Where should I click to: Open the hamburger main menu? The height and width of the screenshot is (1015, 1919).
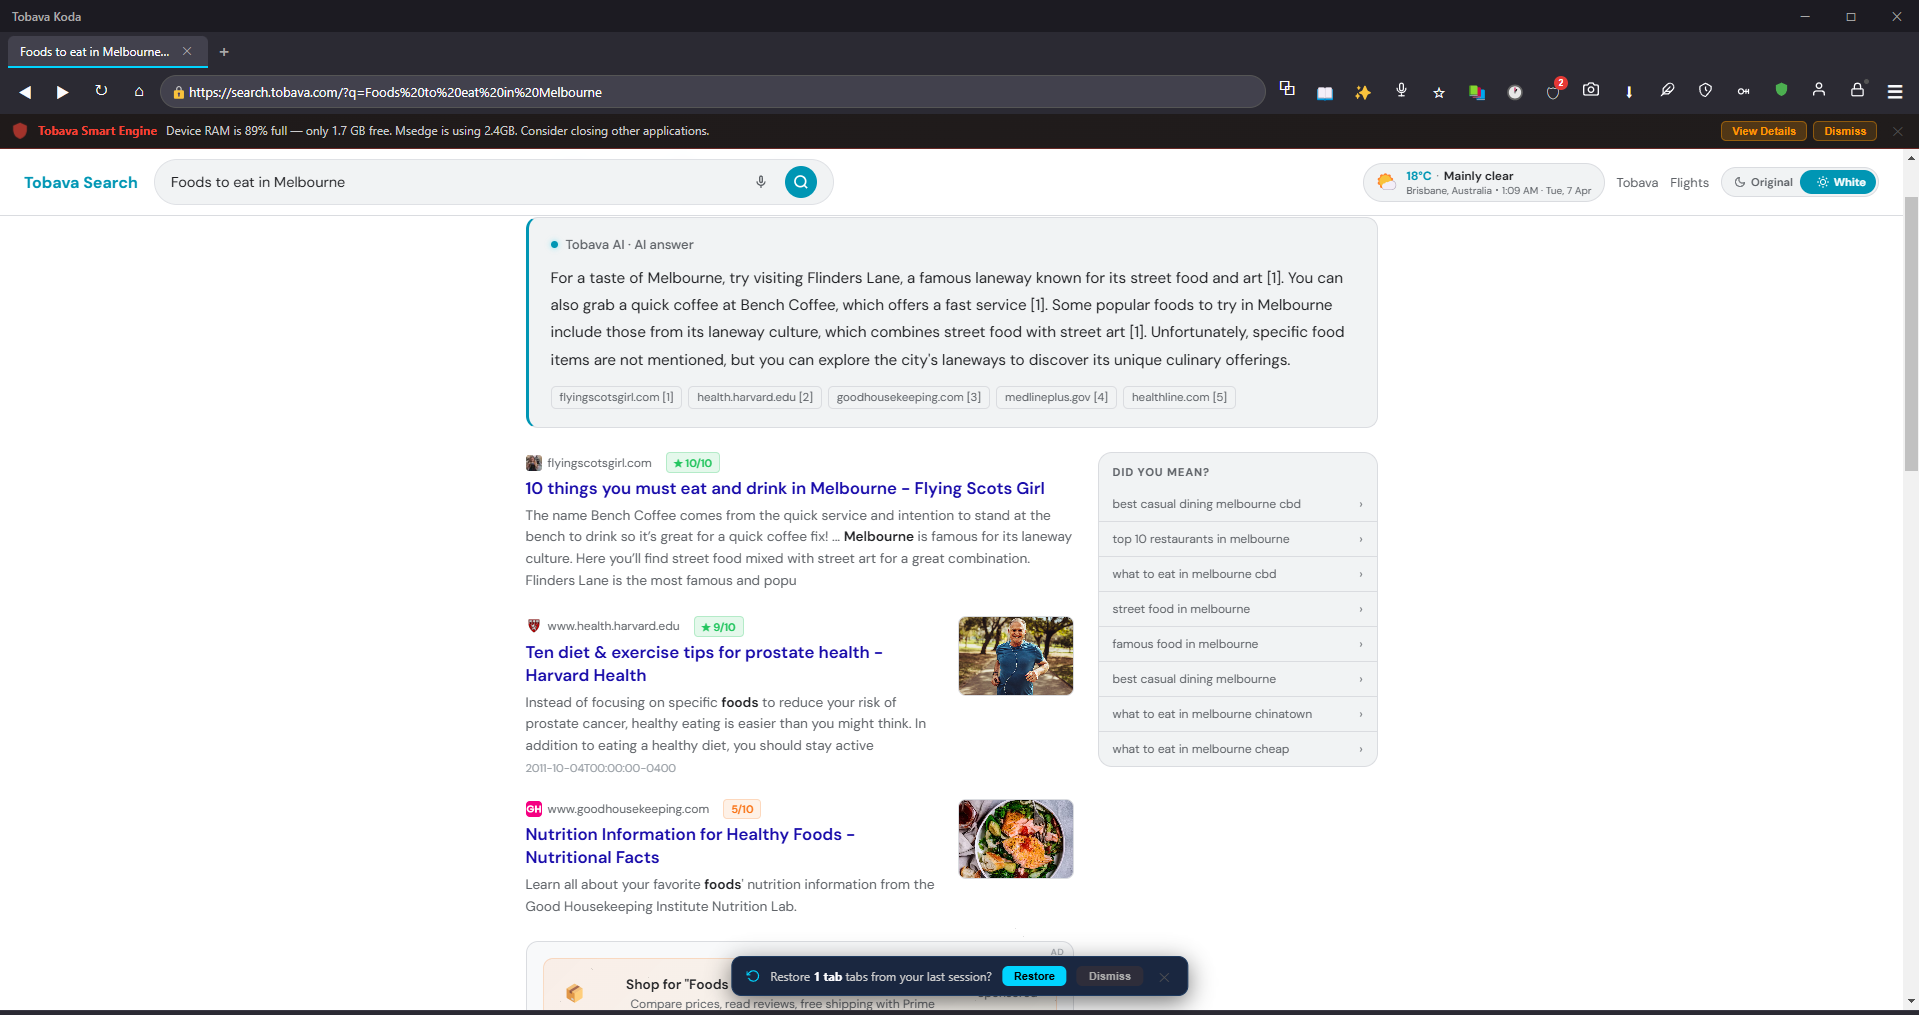(x=1895, y=92)
